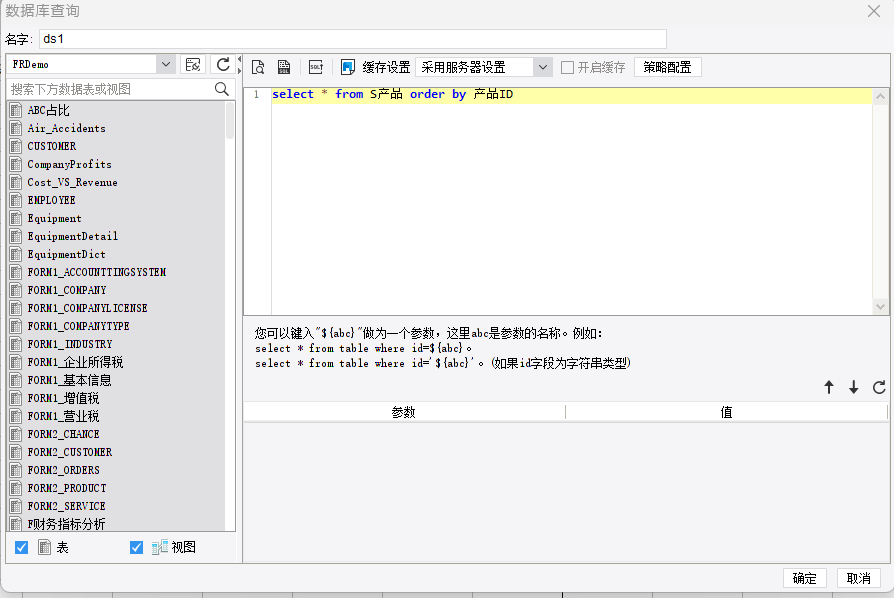894x598 pixels.
Task: Move parameter up with up arrow
Action: (x=829, y=388)
